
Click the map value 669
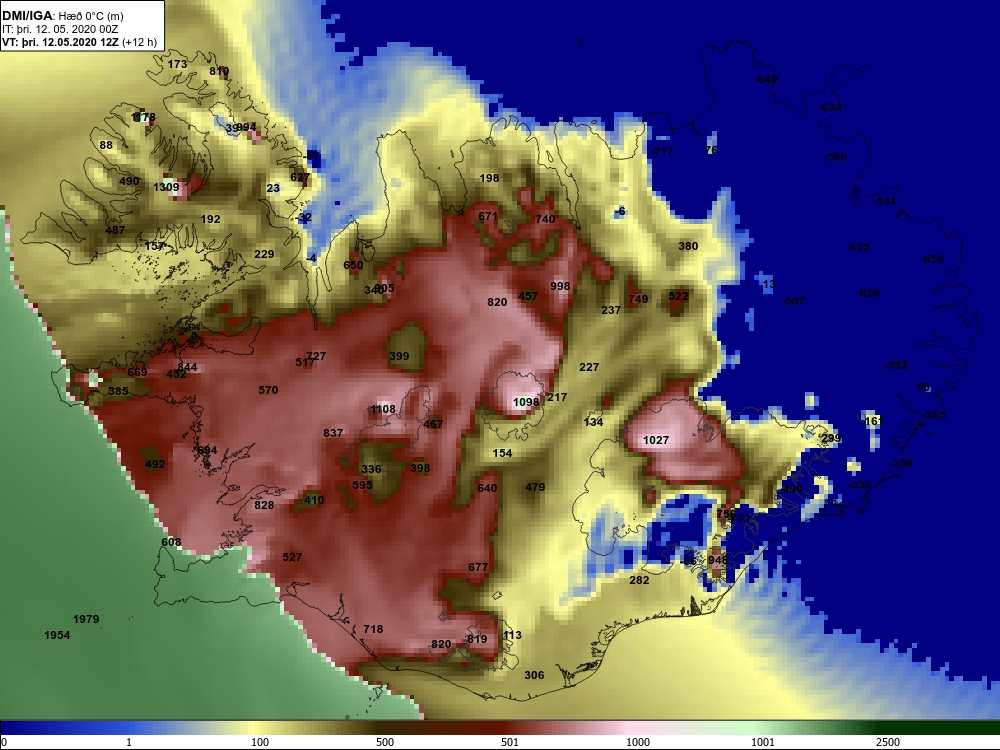click(x=137, y=372)
